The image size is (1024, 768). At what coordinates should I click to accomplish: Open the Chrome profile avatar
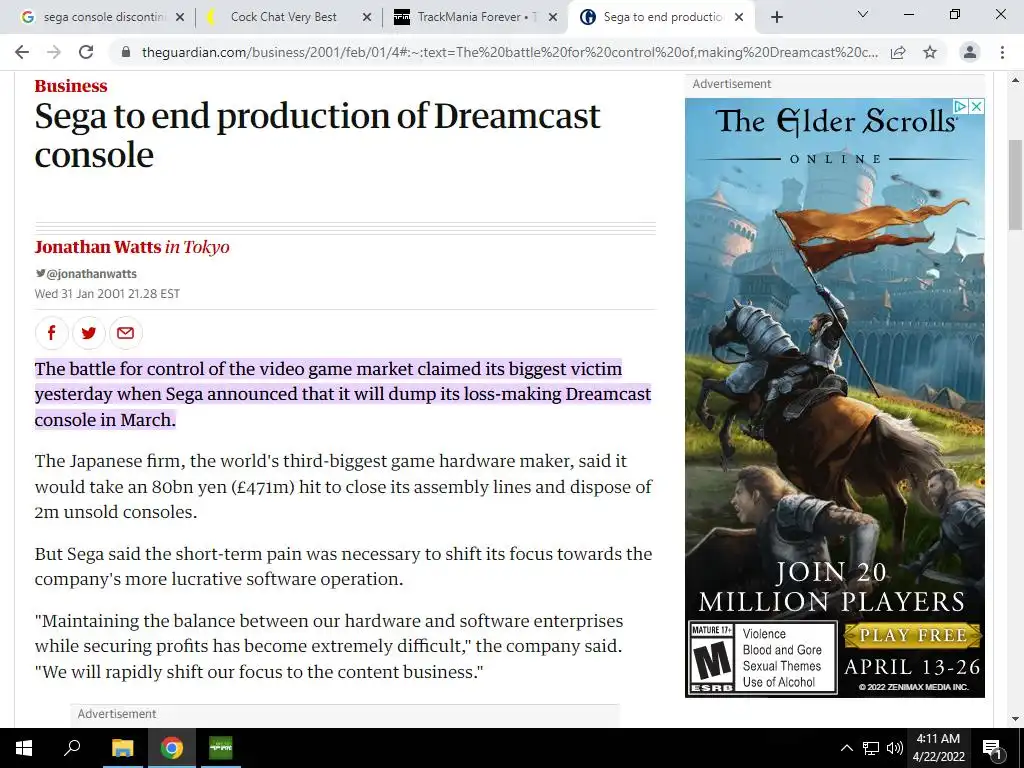(970, 52)
